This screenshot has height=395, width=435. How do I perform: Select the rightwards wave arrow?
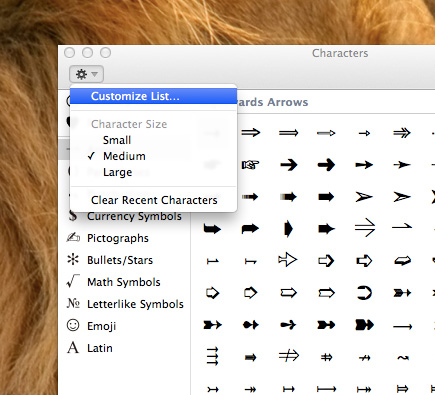point(403,358)
